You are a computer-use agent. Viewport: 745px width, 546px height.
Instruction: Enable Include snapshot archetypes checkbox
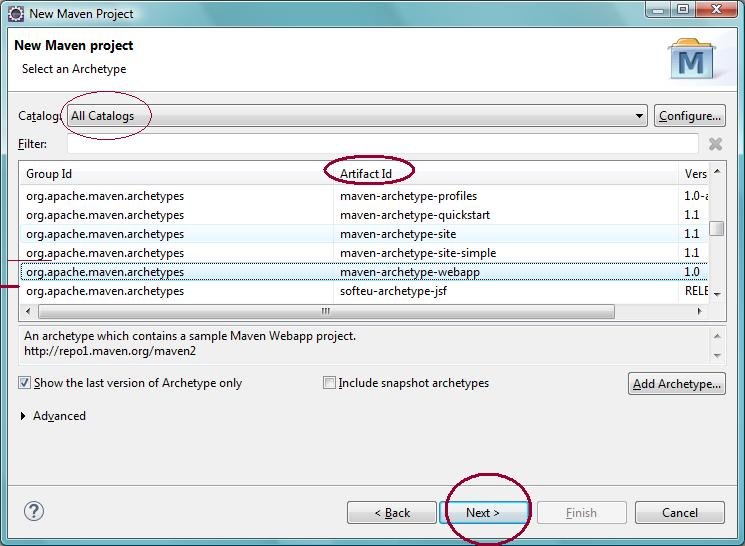pyautogui.click(x=329, y=383)
